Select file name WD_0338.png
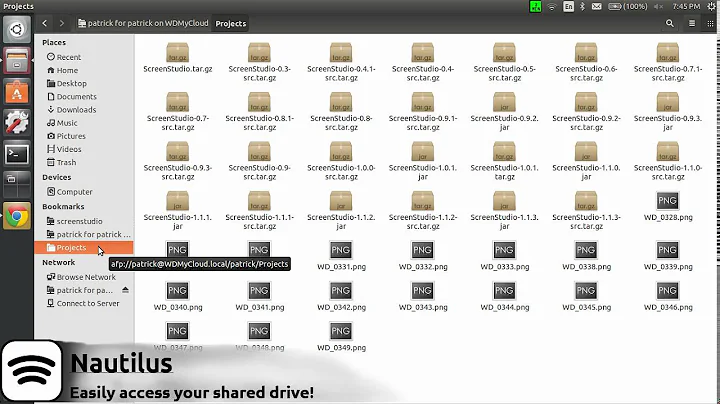The height and width of the screenshot is (404, 720). (x=586, y=267)
